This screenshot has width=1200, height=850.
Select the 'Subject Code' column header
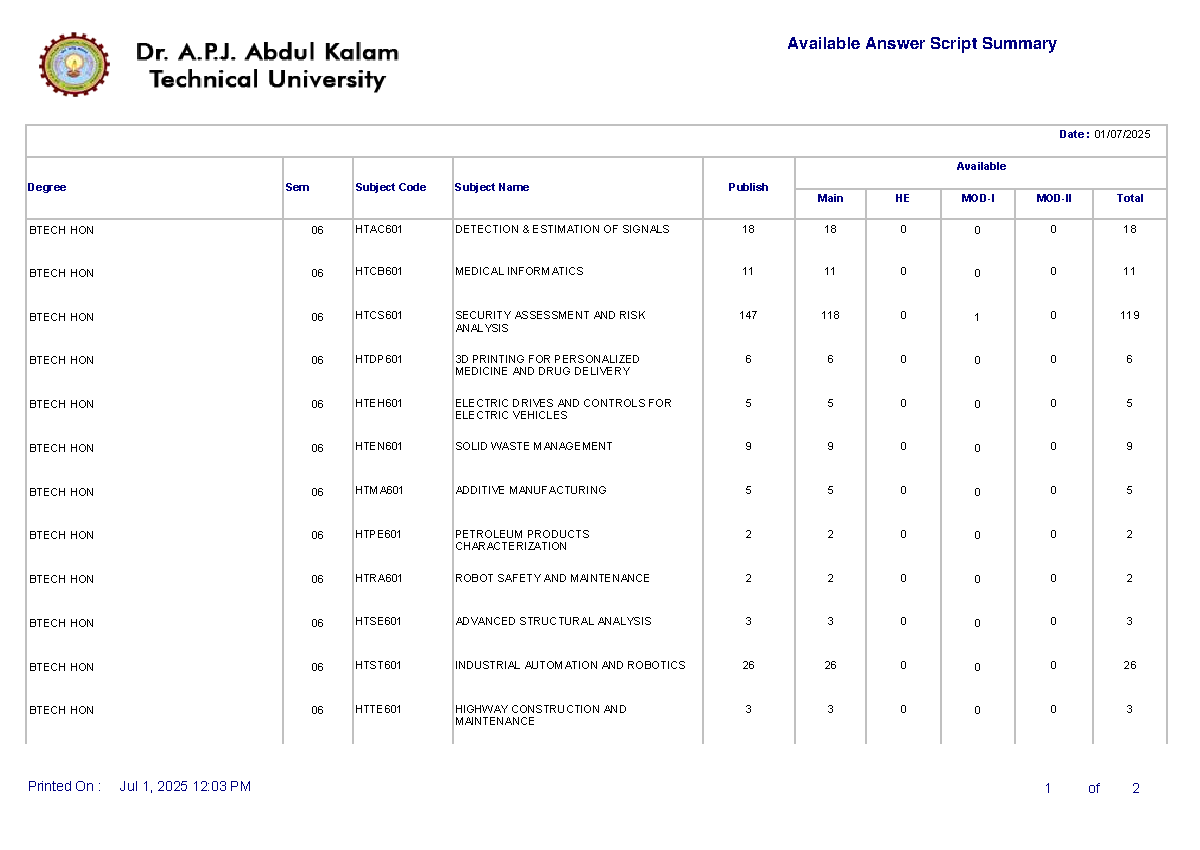(390, 187)
